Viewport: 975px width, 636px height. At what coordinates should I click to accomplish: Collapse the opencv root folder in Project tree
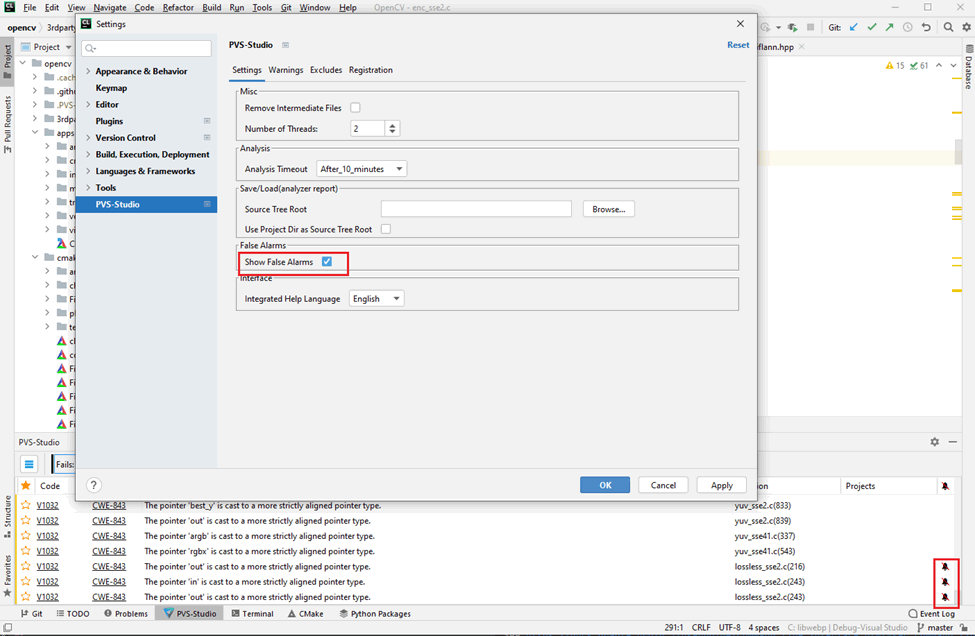point(22,63)
